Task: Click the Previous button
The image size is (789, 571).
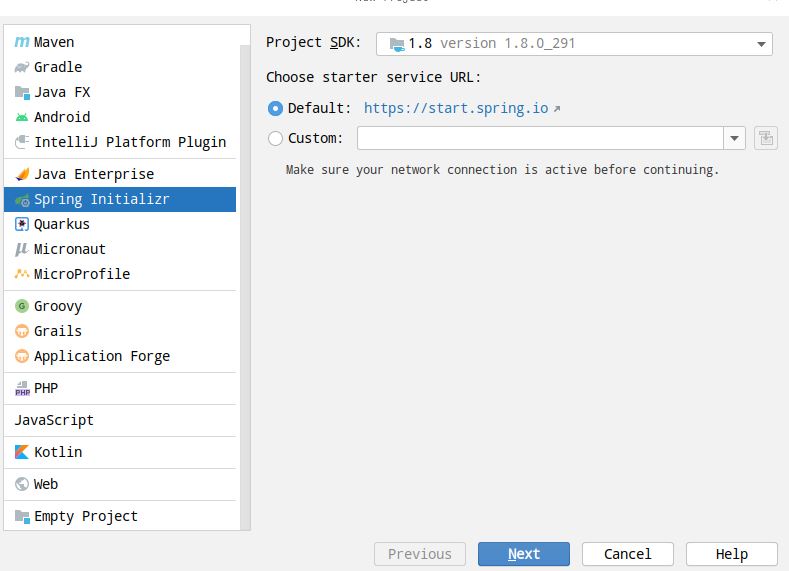Action: pyautogui.click(x=420, y=554)
